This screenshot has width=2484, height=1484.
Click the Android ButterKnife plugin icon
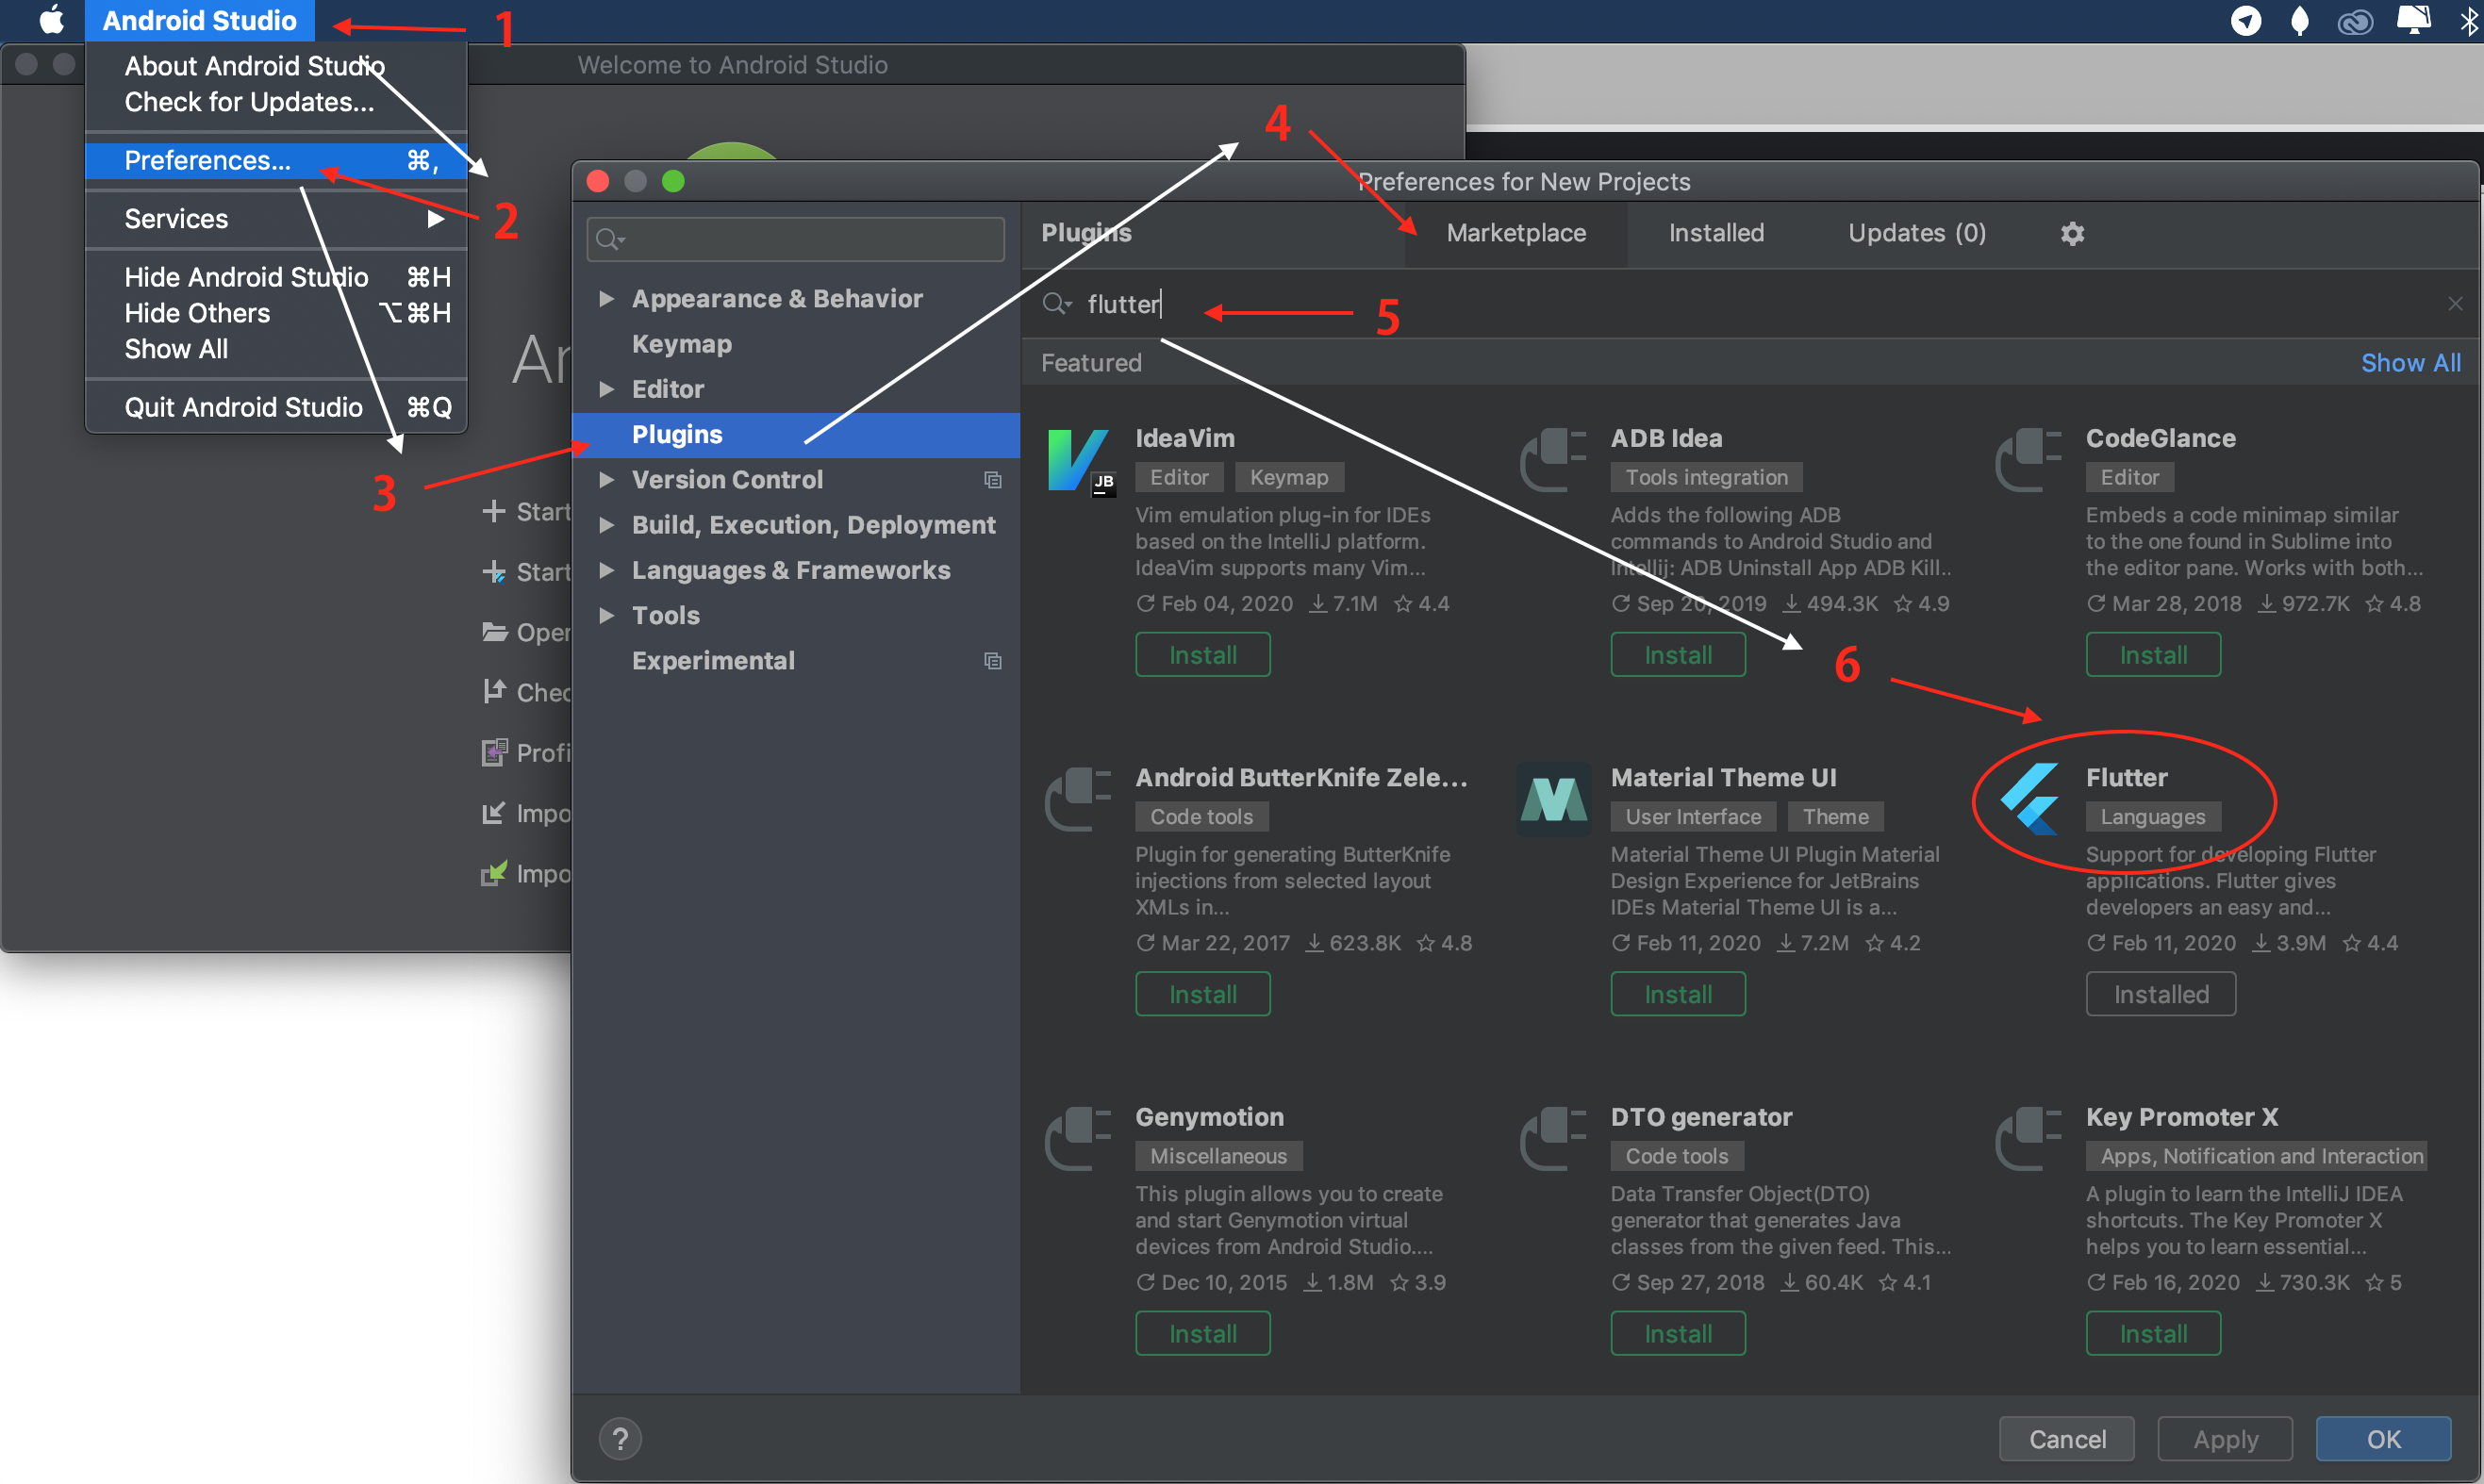1078,799
